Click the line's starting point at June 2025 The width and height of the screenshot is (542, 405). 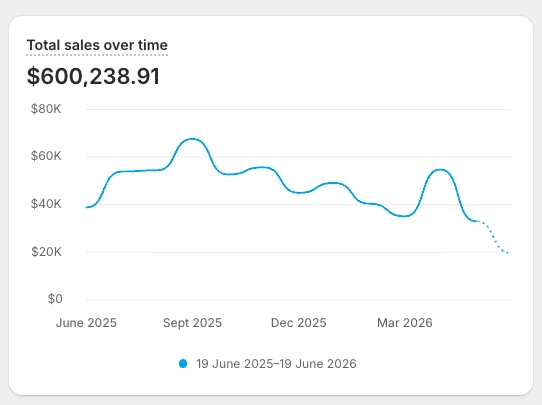(x=86, y=207)
